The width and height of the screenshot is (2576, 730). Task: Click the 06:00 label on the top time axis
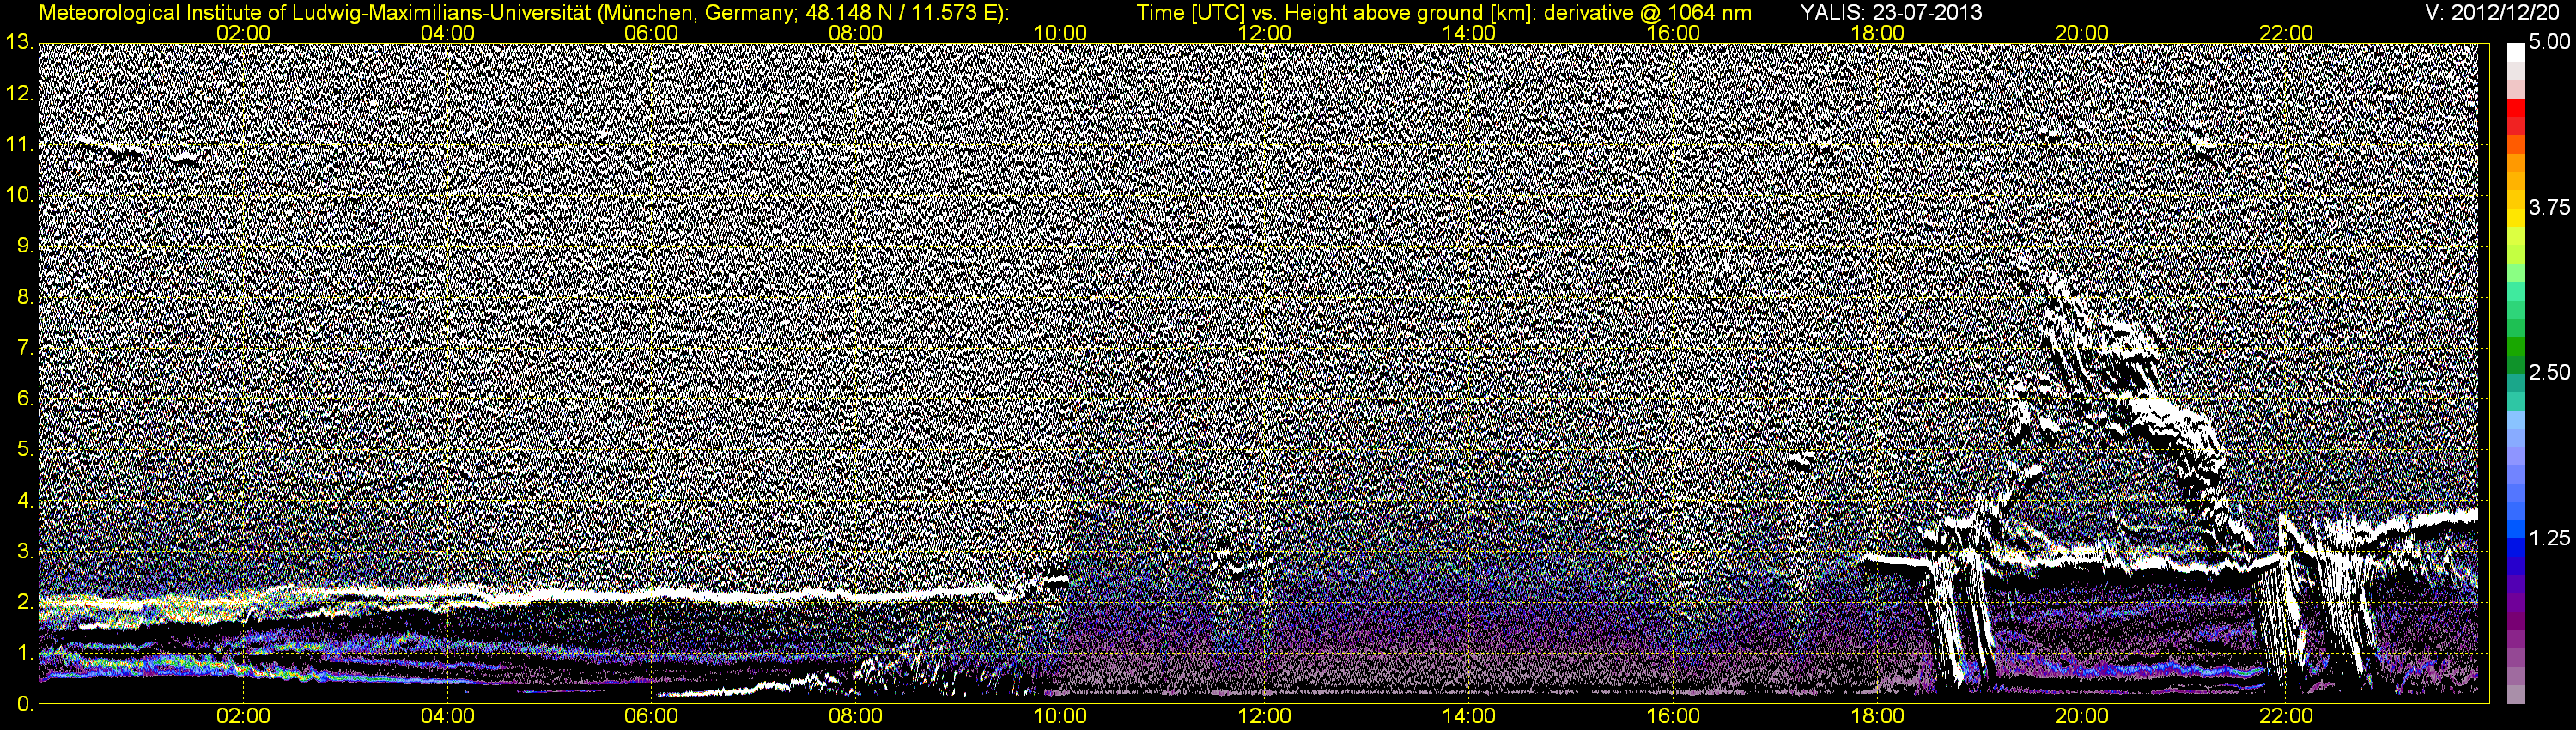pos(651,33)
